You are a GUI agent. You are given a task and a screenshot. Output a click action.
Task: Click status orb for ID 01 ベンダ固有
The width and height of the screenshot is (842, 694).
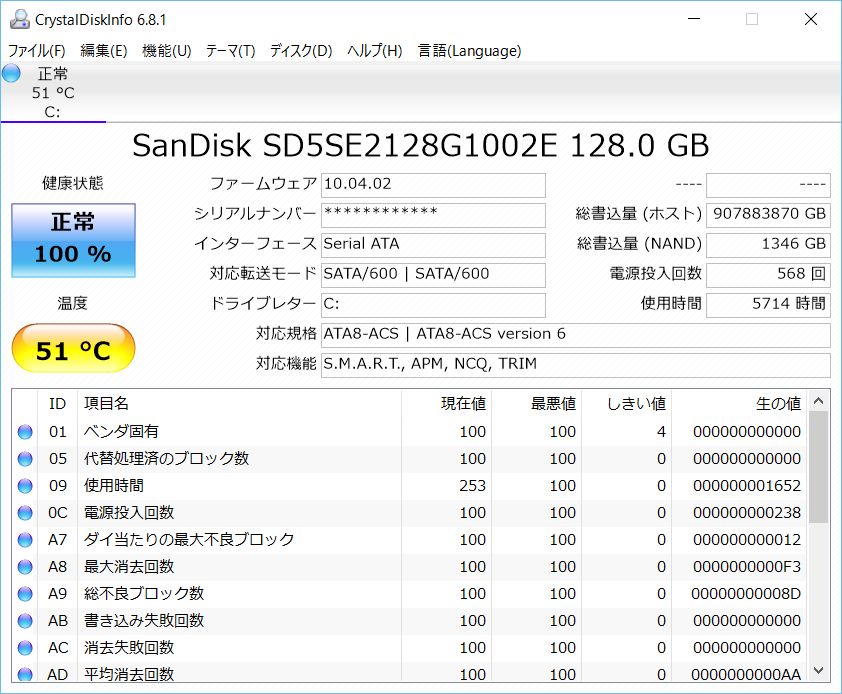pyautogui.click(x=25, y=432)
